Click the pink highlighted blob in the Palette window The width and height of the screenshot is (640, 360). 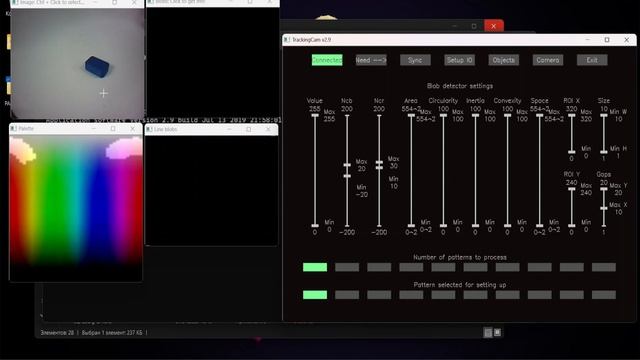pyautogui.click(x=124, y=148)
